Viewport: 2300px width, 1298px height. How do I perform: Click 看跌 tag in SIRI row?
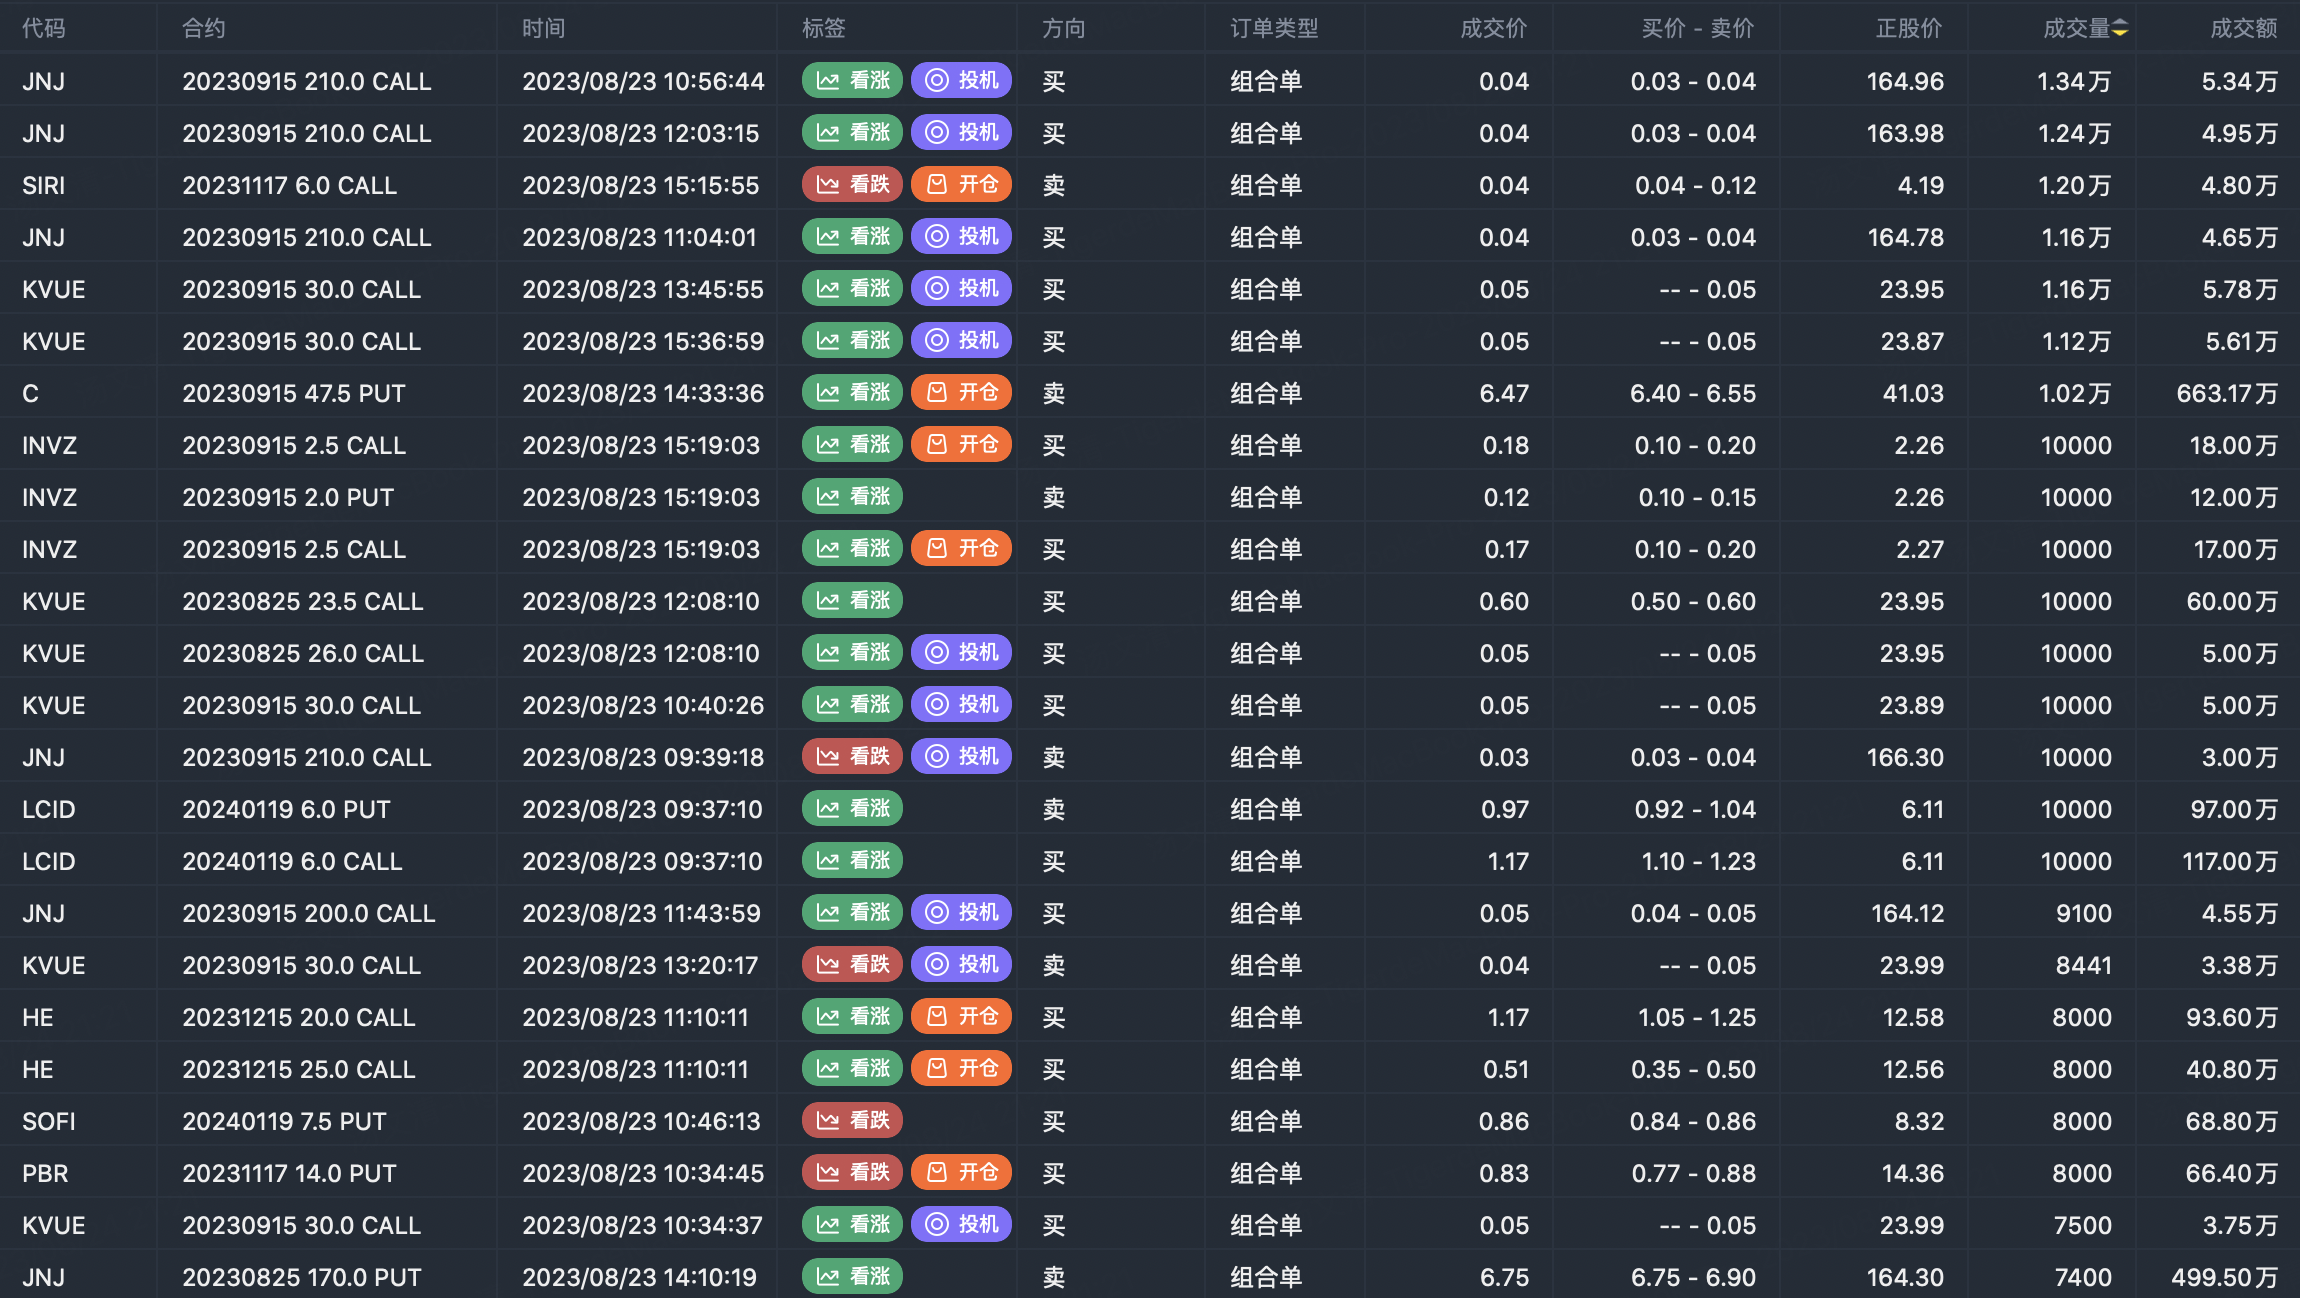click(852, 185)
